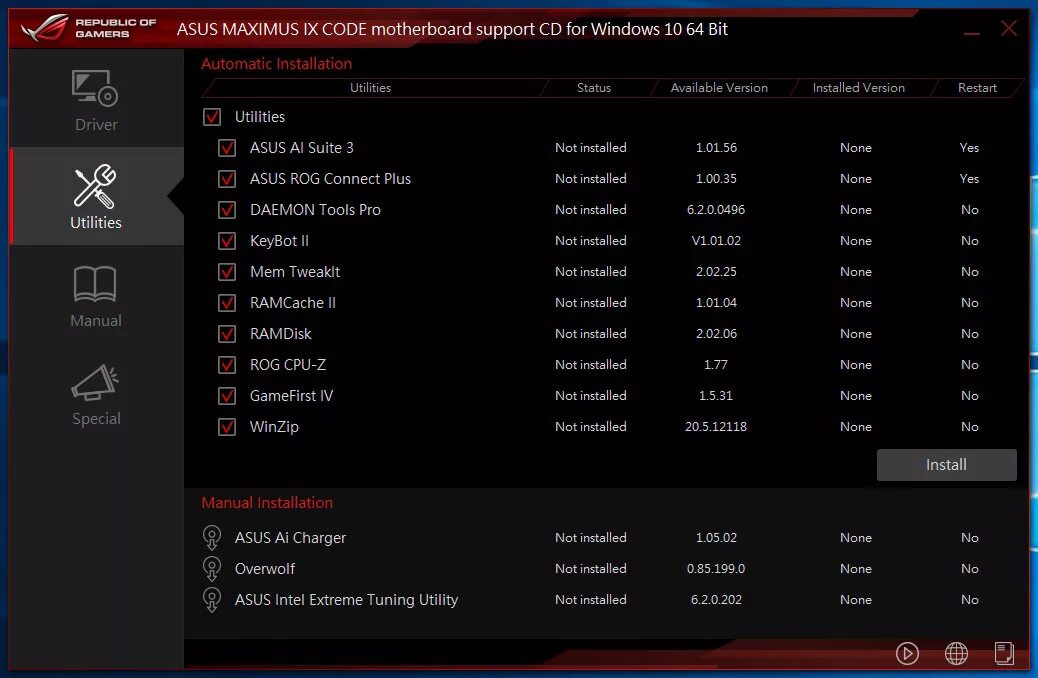Click version 6.2.0.202 of Extreme Tuning Utility
Viewport: 1038px width, 678px height.
coord(716,600)
